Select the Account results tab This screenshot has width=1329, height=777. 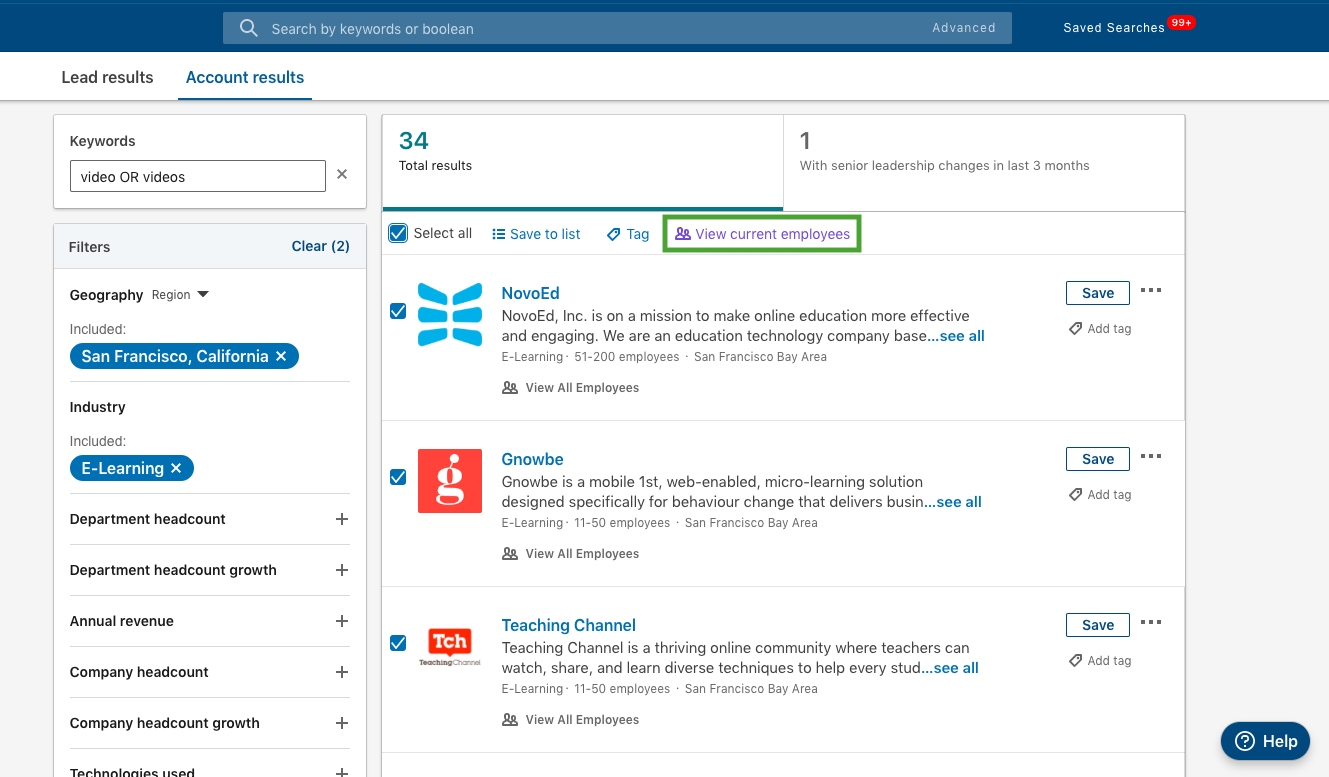pos(245,77)
